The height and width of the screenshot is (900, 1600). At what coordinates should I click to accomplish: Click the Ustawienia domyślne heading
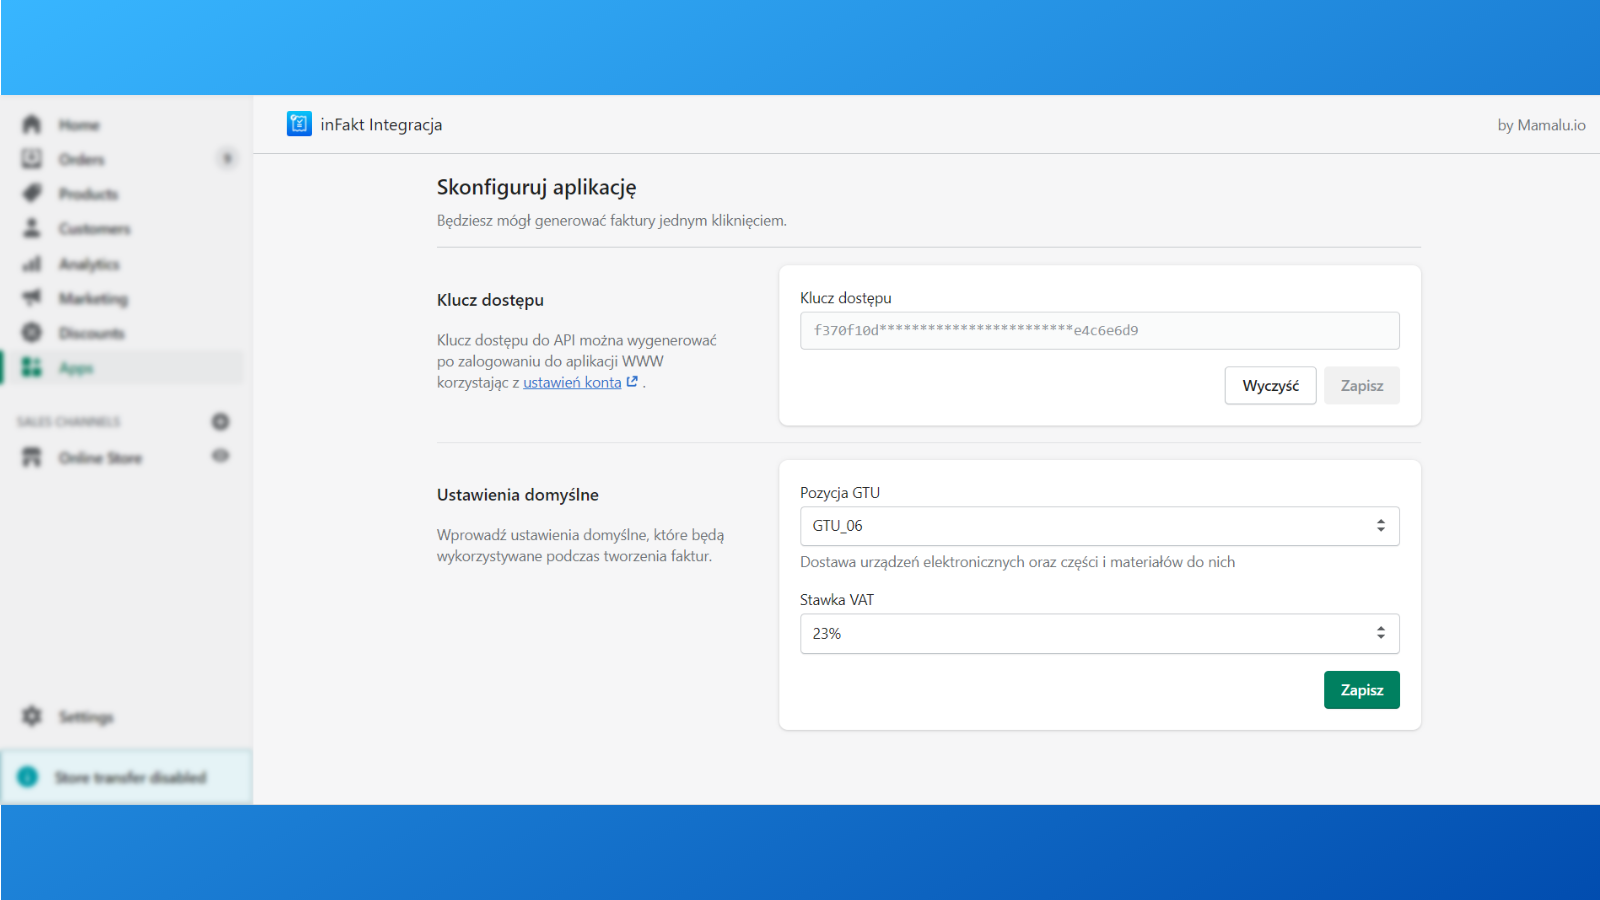518,495
